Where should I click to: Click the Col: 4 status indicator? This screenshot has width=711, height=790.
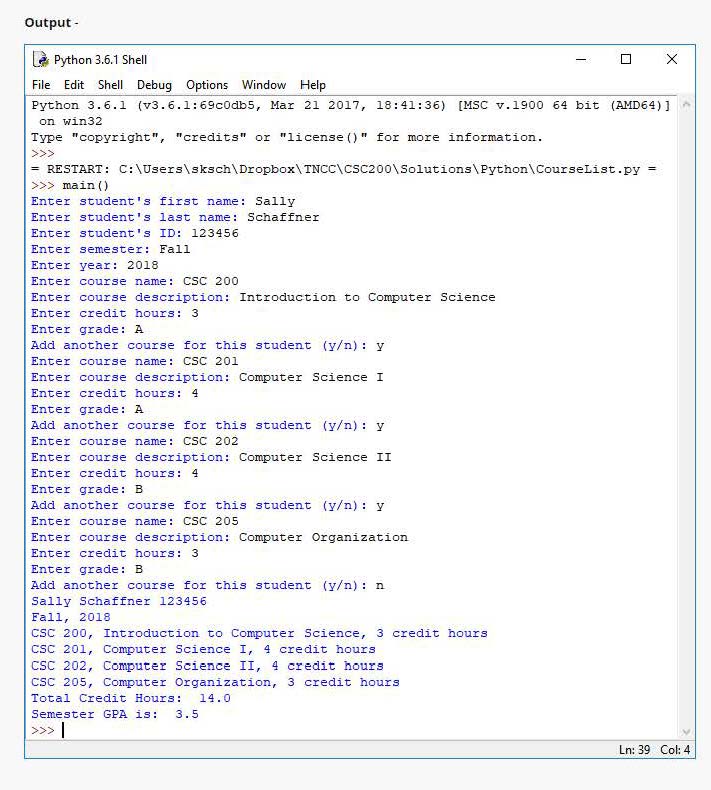(x=675, y=750)
